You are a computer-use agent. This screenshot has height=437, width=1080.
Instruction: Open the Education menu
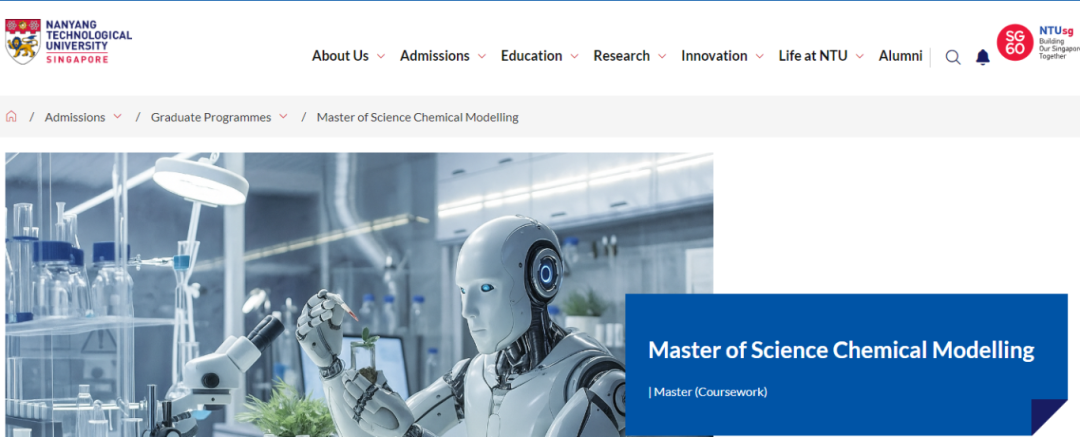[531, 56]
